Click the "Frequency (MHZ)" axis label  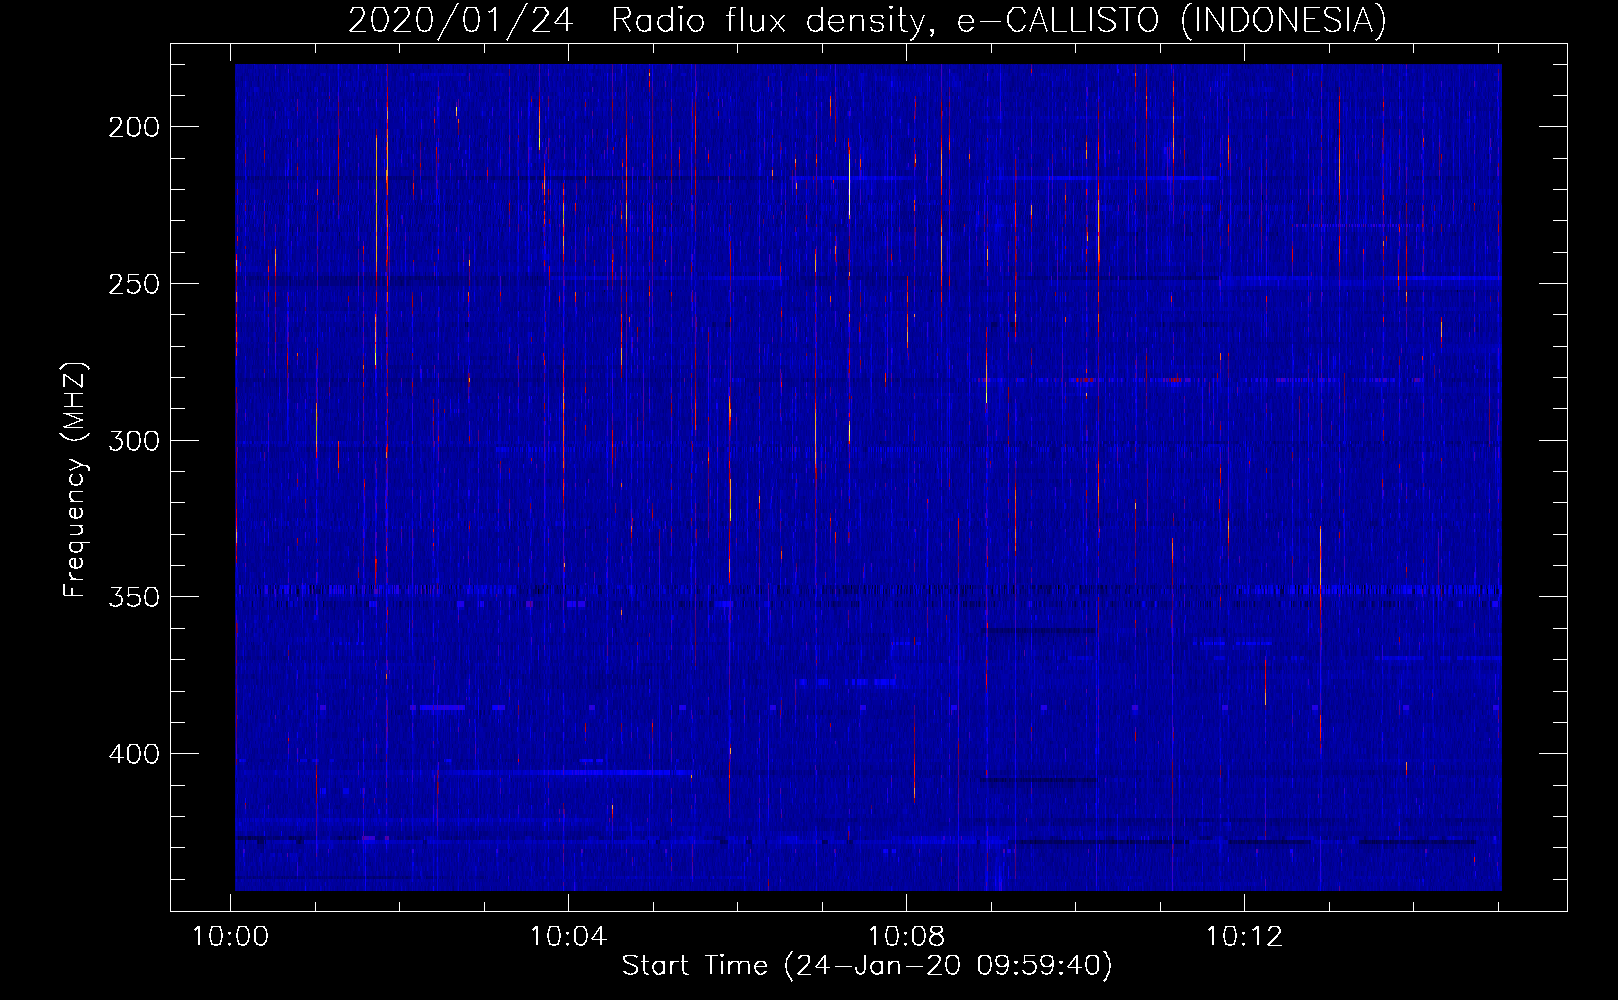pyautogui.click(x=75, y=480)
